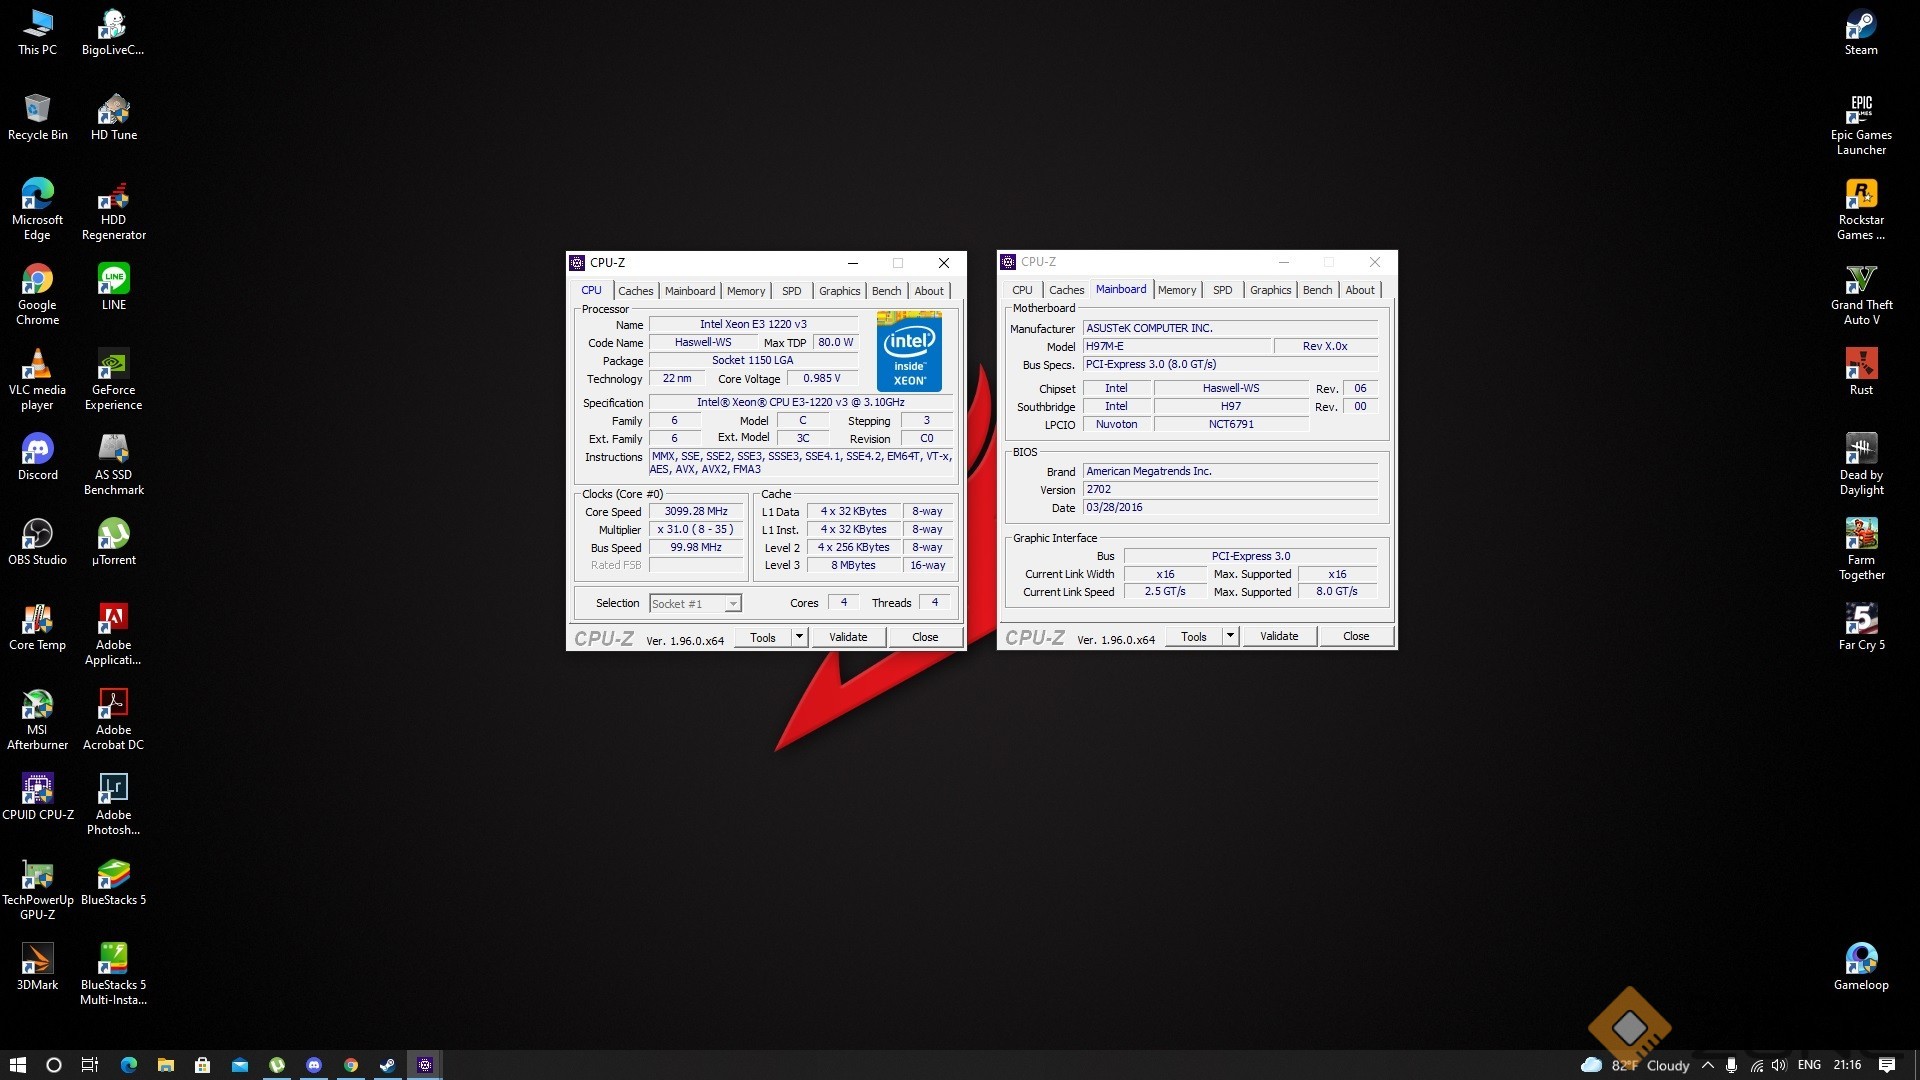Select the AS SSD Benchmark icon

pos(113,450)
